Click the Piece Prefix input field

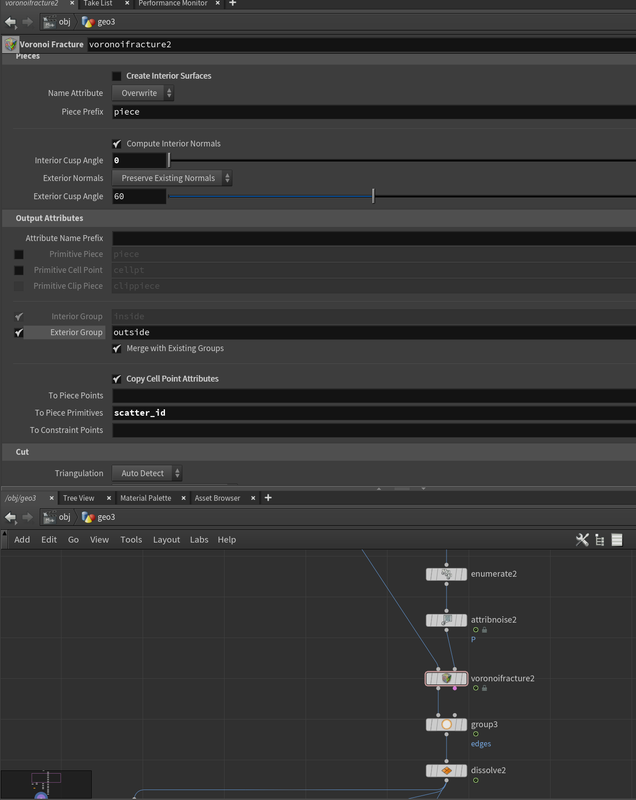pos(374,112)
